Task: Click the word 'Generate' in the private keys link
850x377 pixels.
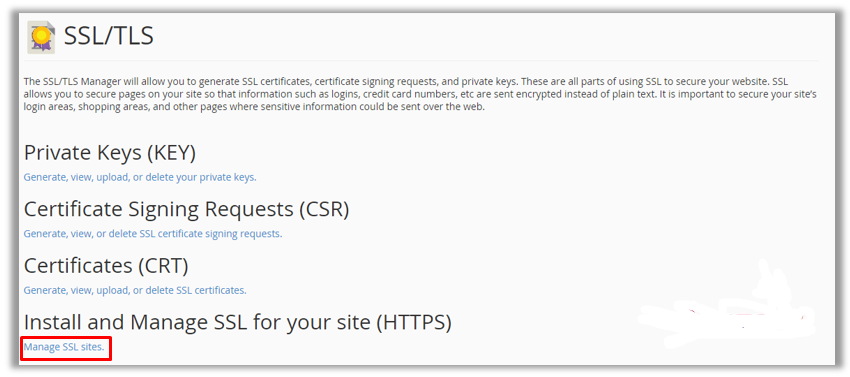Action: [x=44, y=177]
